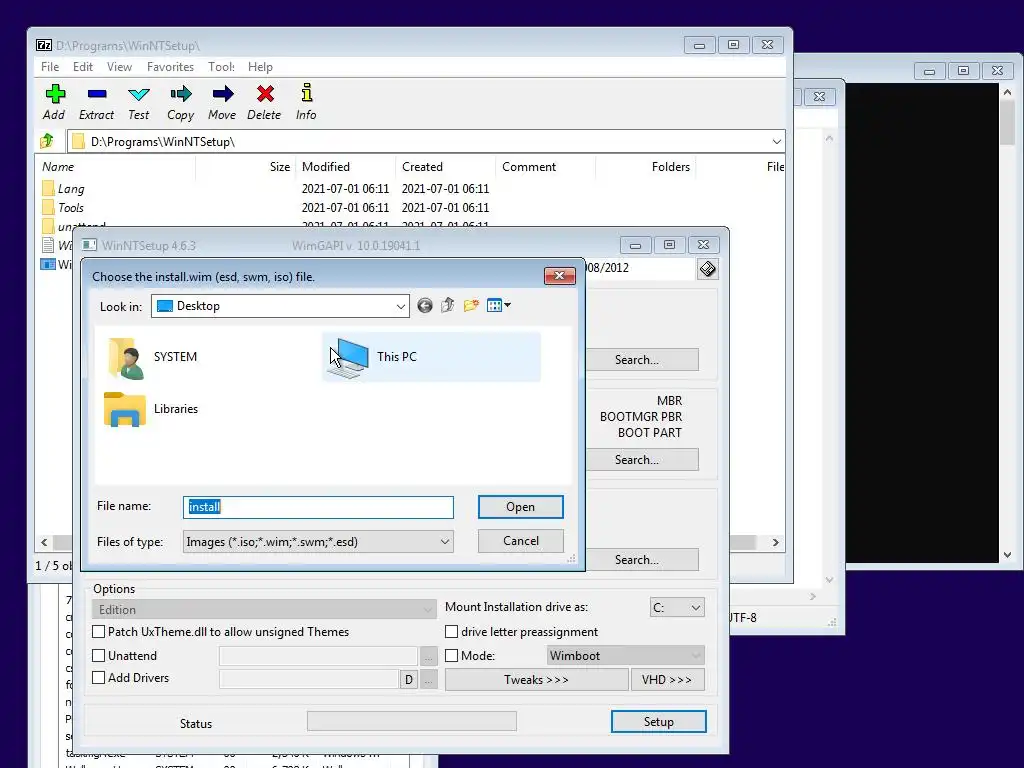Click the Info toolbar icon
Viewport: 1024px width, 768px height.
(x=306, y=93)
